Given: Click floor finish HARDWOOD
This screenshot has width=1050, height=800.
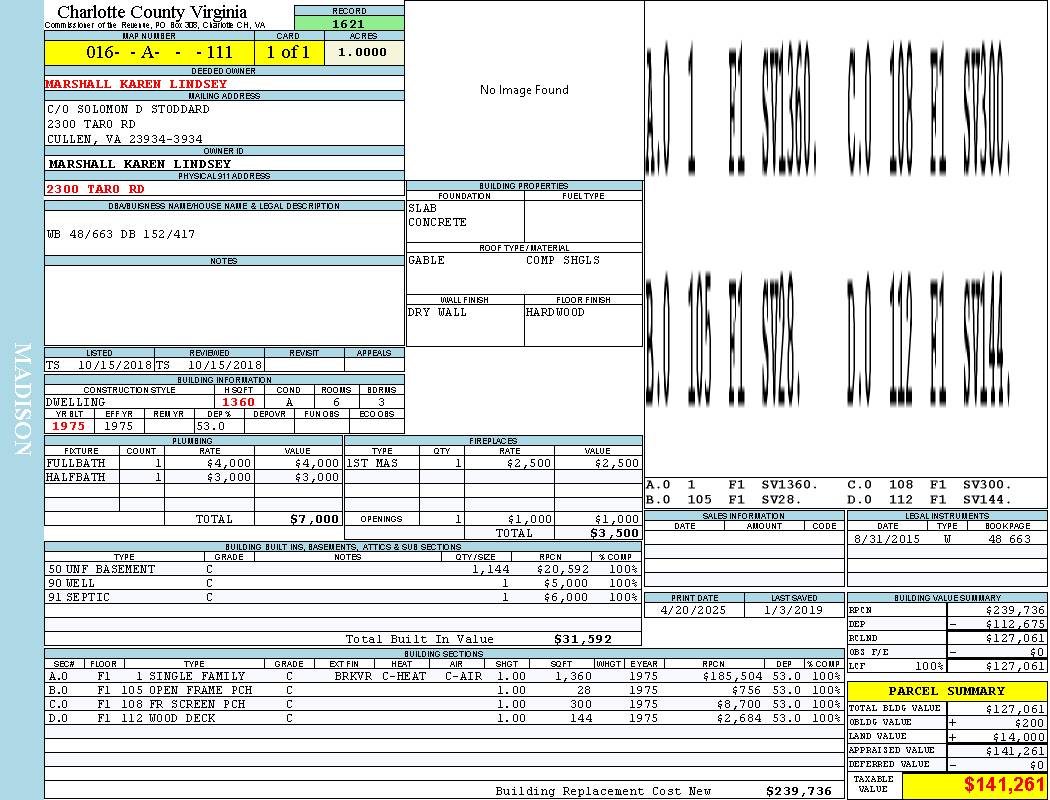Looking at the screenshot, I should click(x=555, y=313).
